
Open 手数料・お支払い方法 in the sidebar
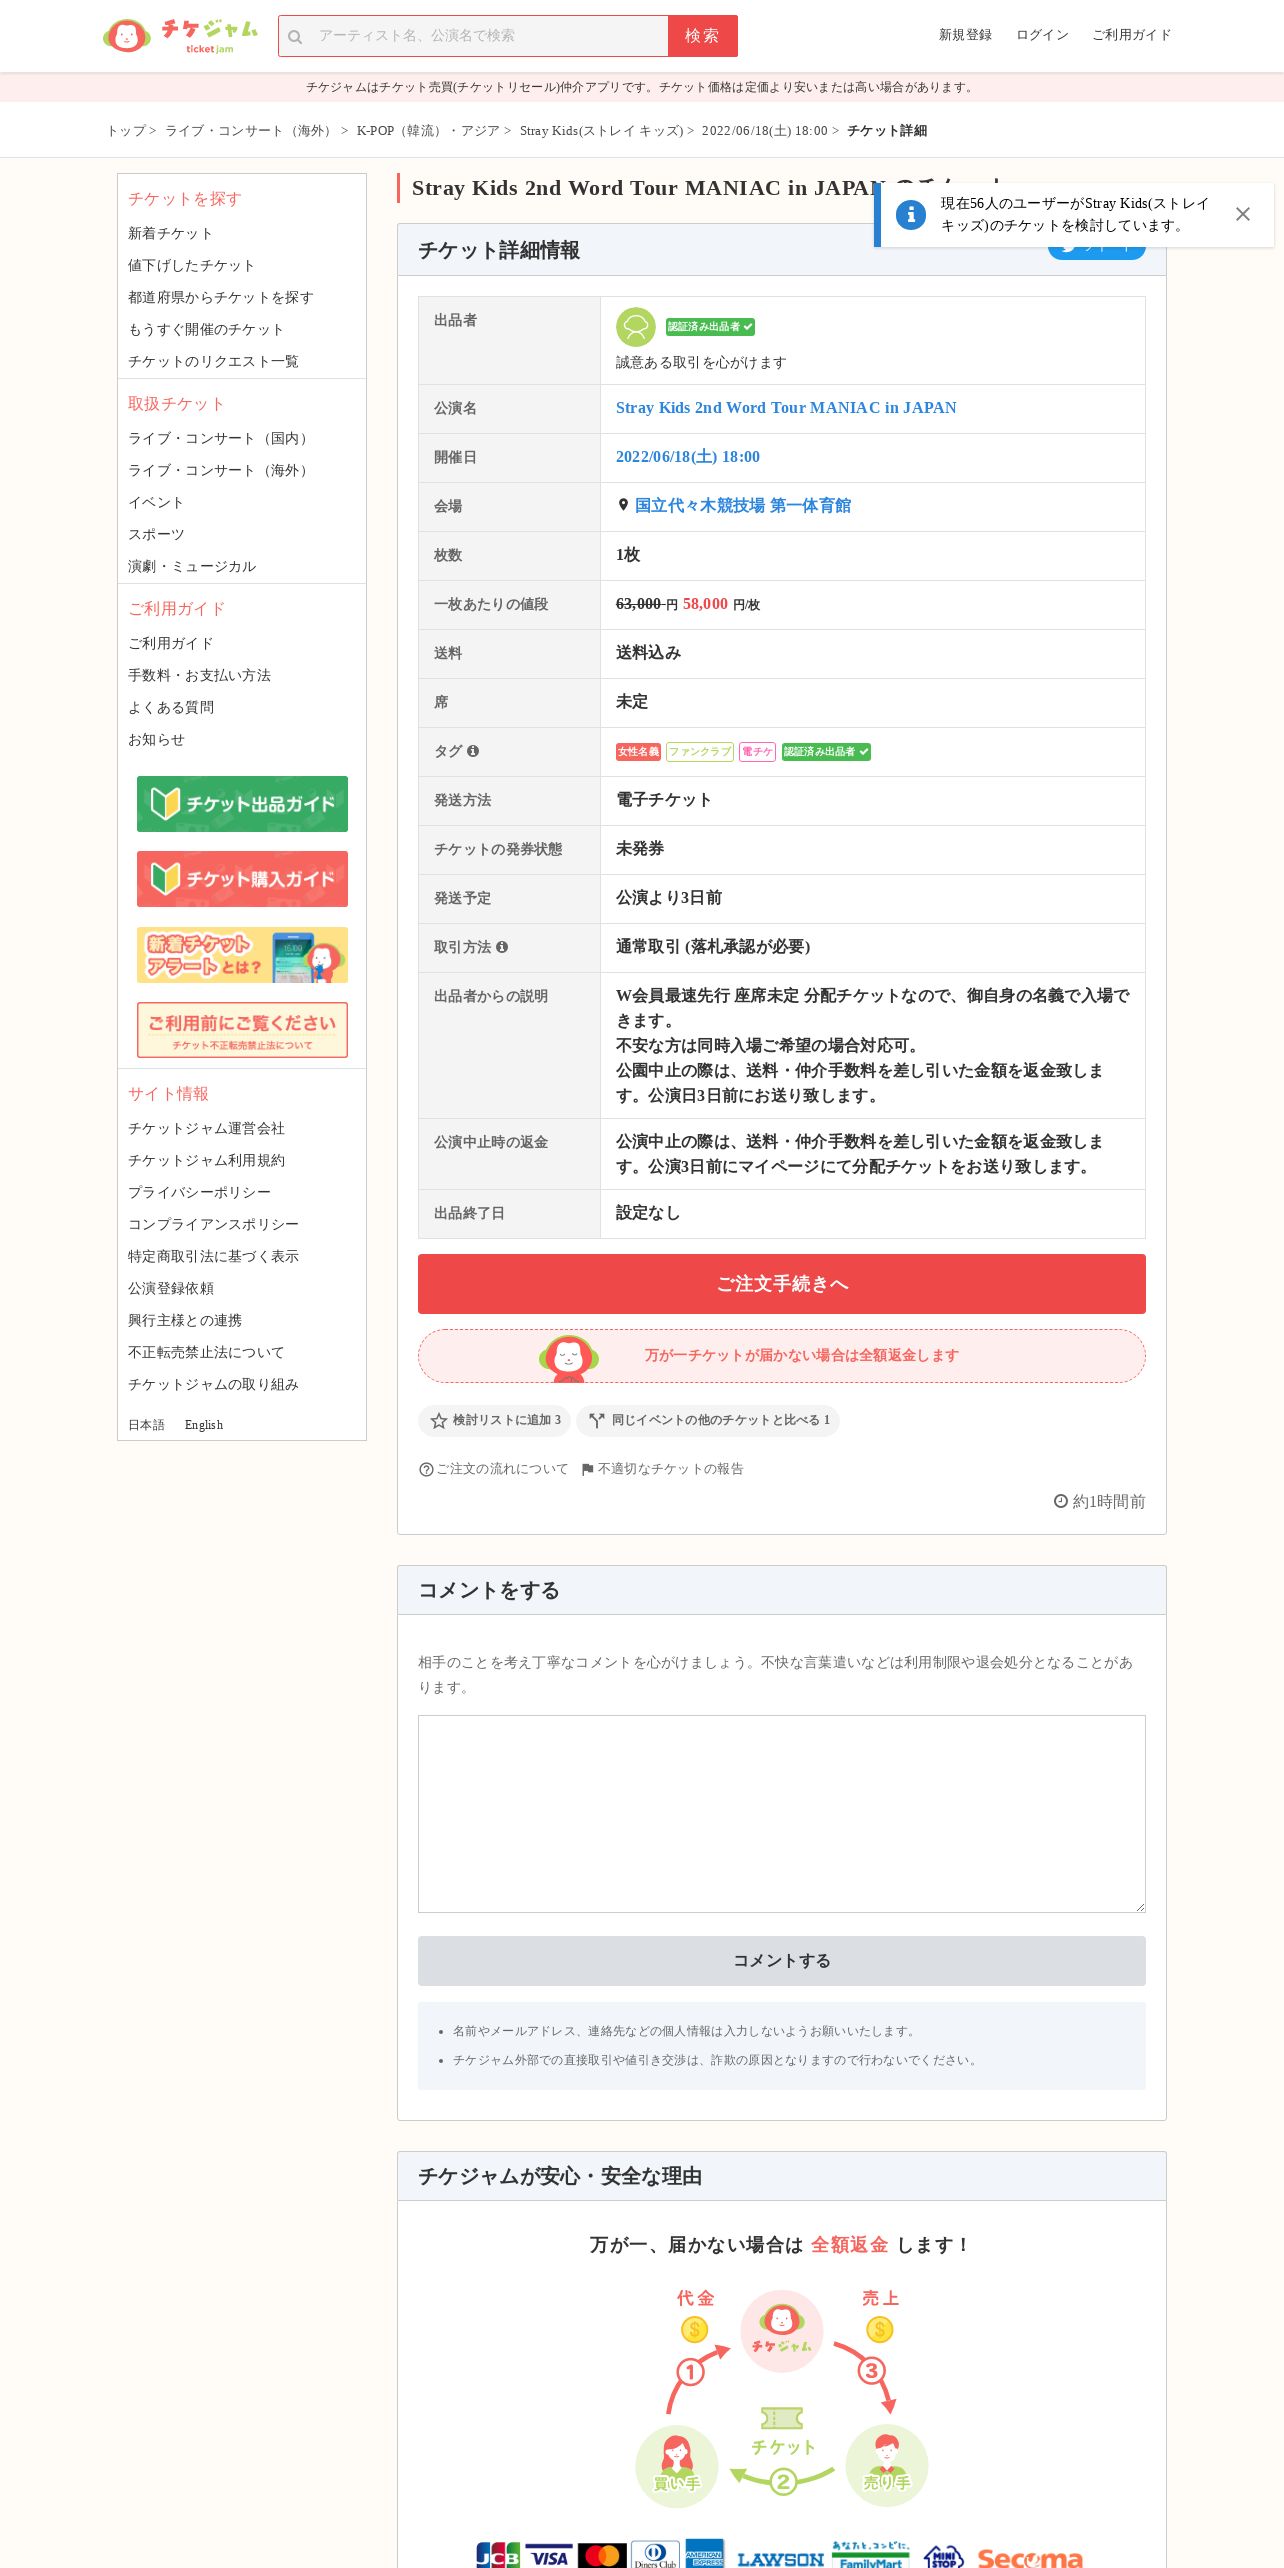pyautogui.click(x=199, y=675)
